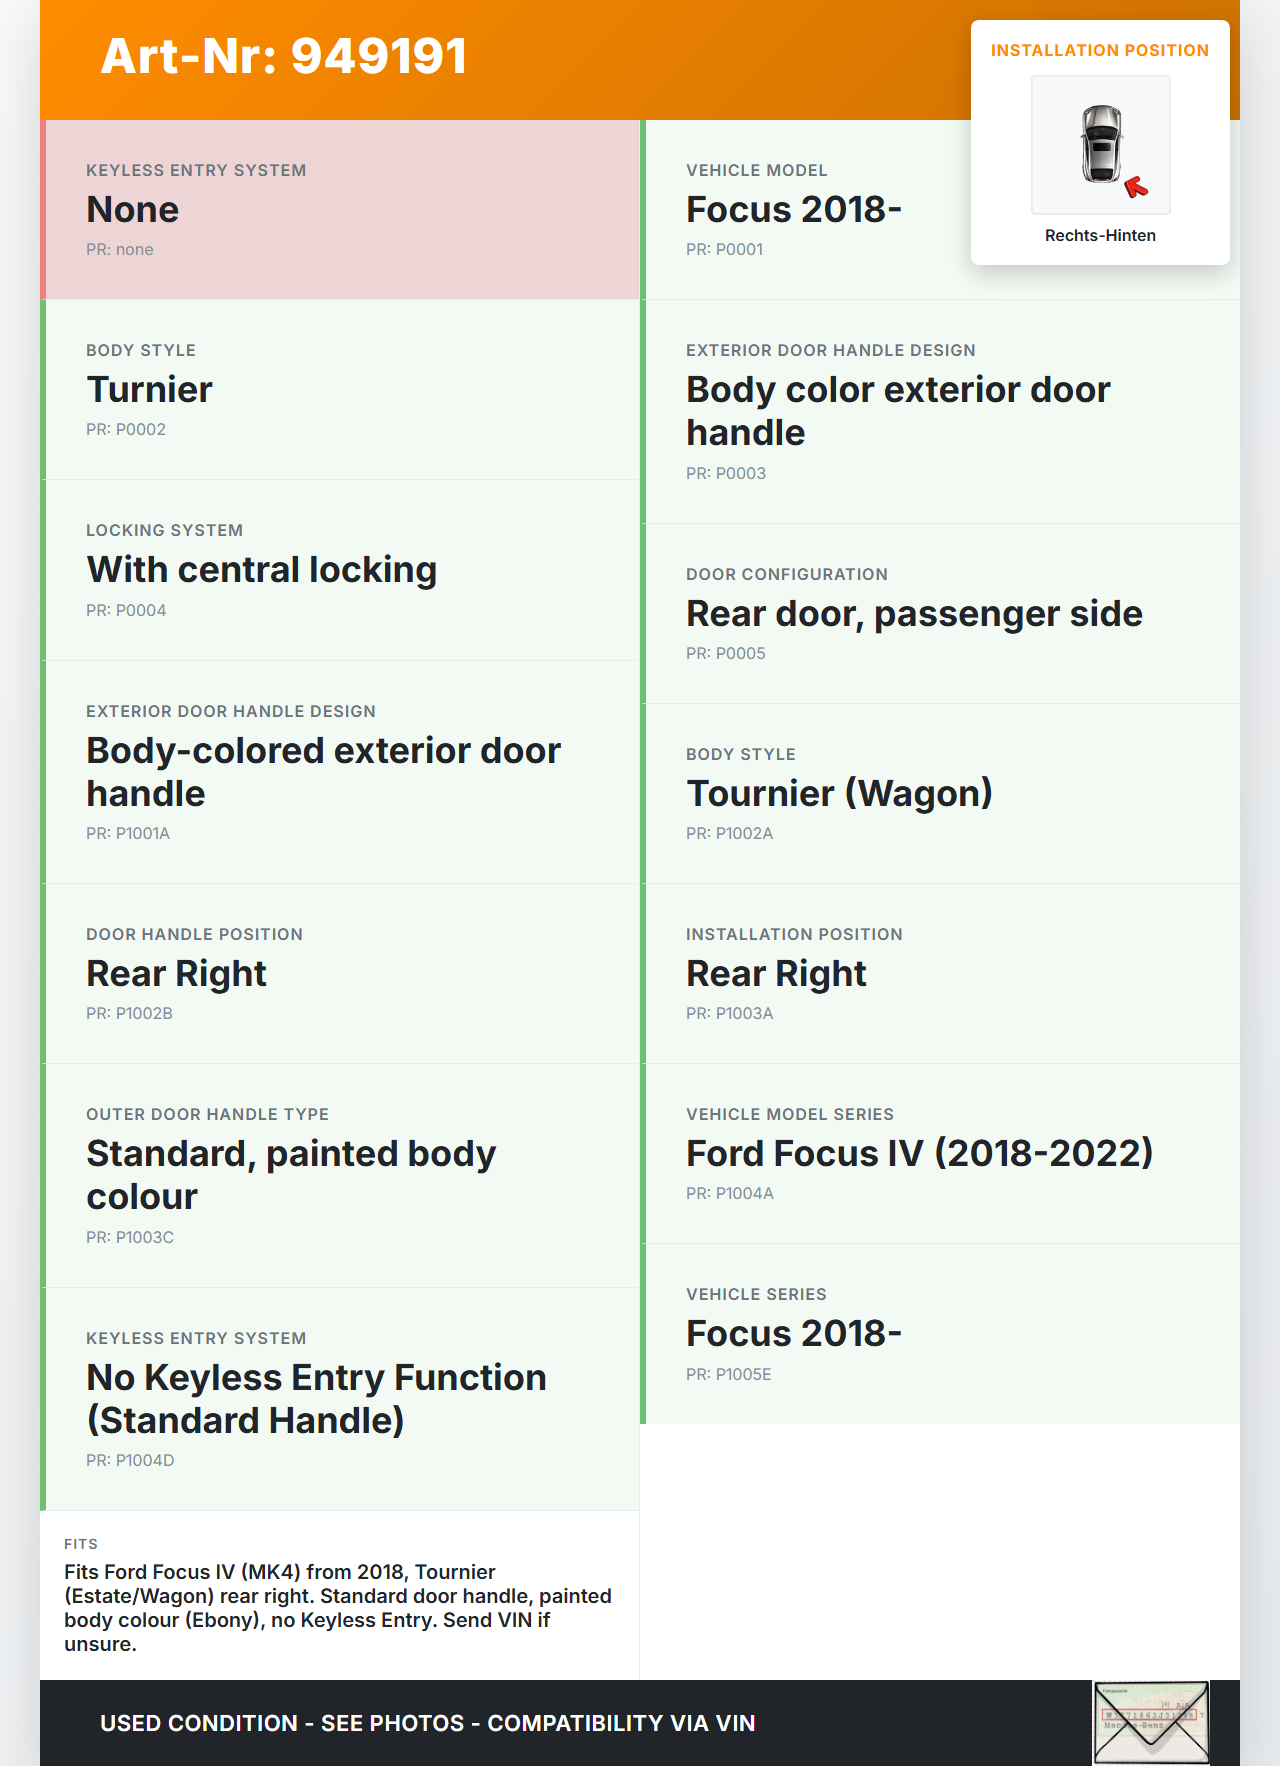
Task: Click the top-view car installation image
Action: tap(1100, 144)
